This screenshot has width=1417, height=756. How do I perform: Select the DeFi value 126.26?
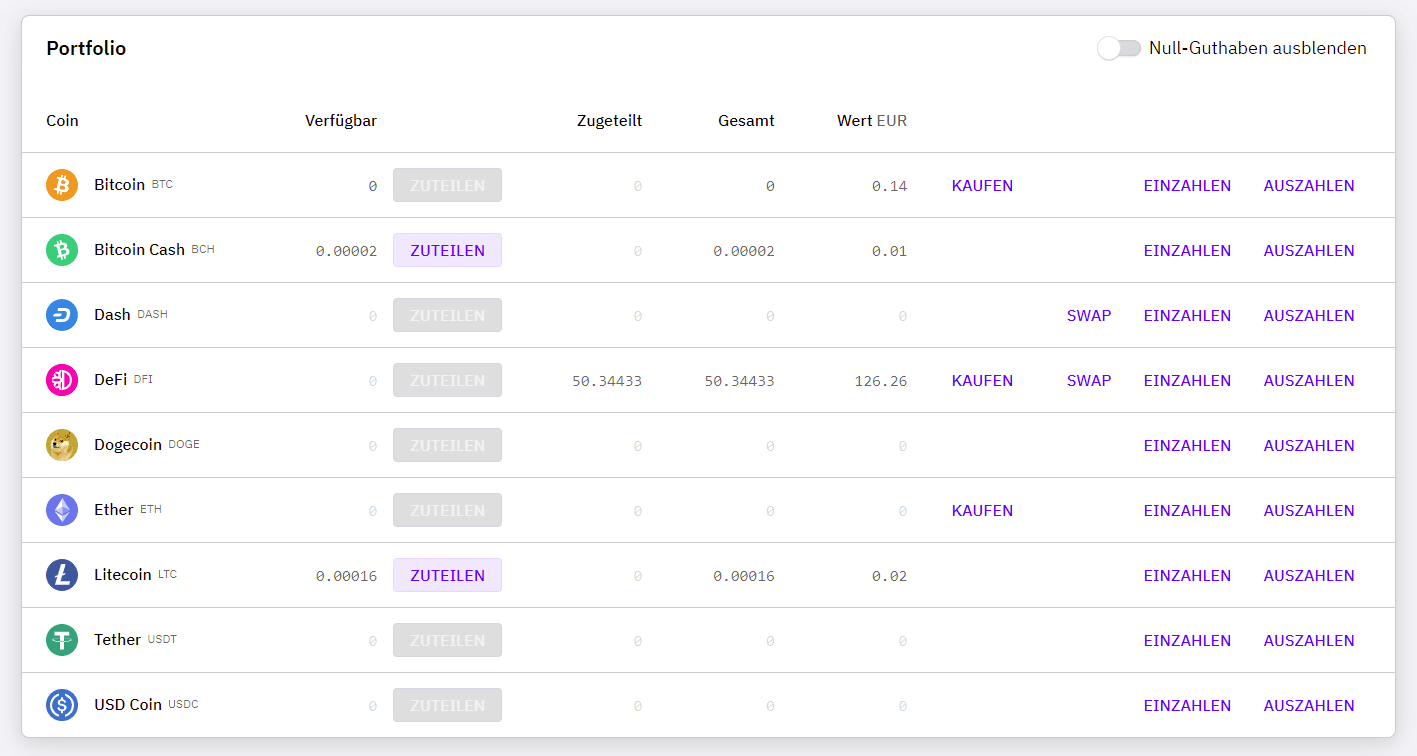point(881,381)
